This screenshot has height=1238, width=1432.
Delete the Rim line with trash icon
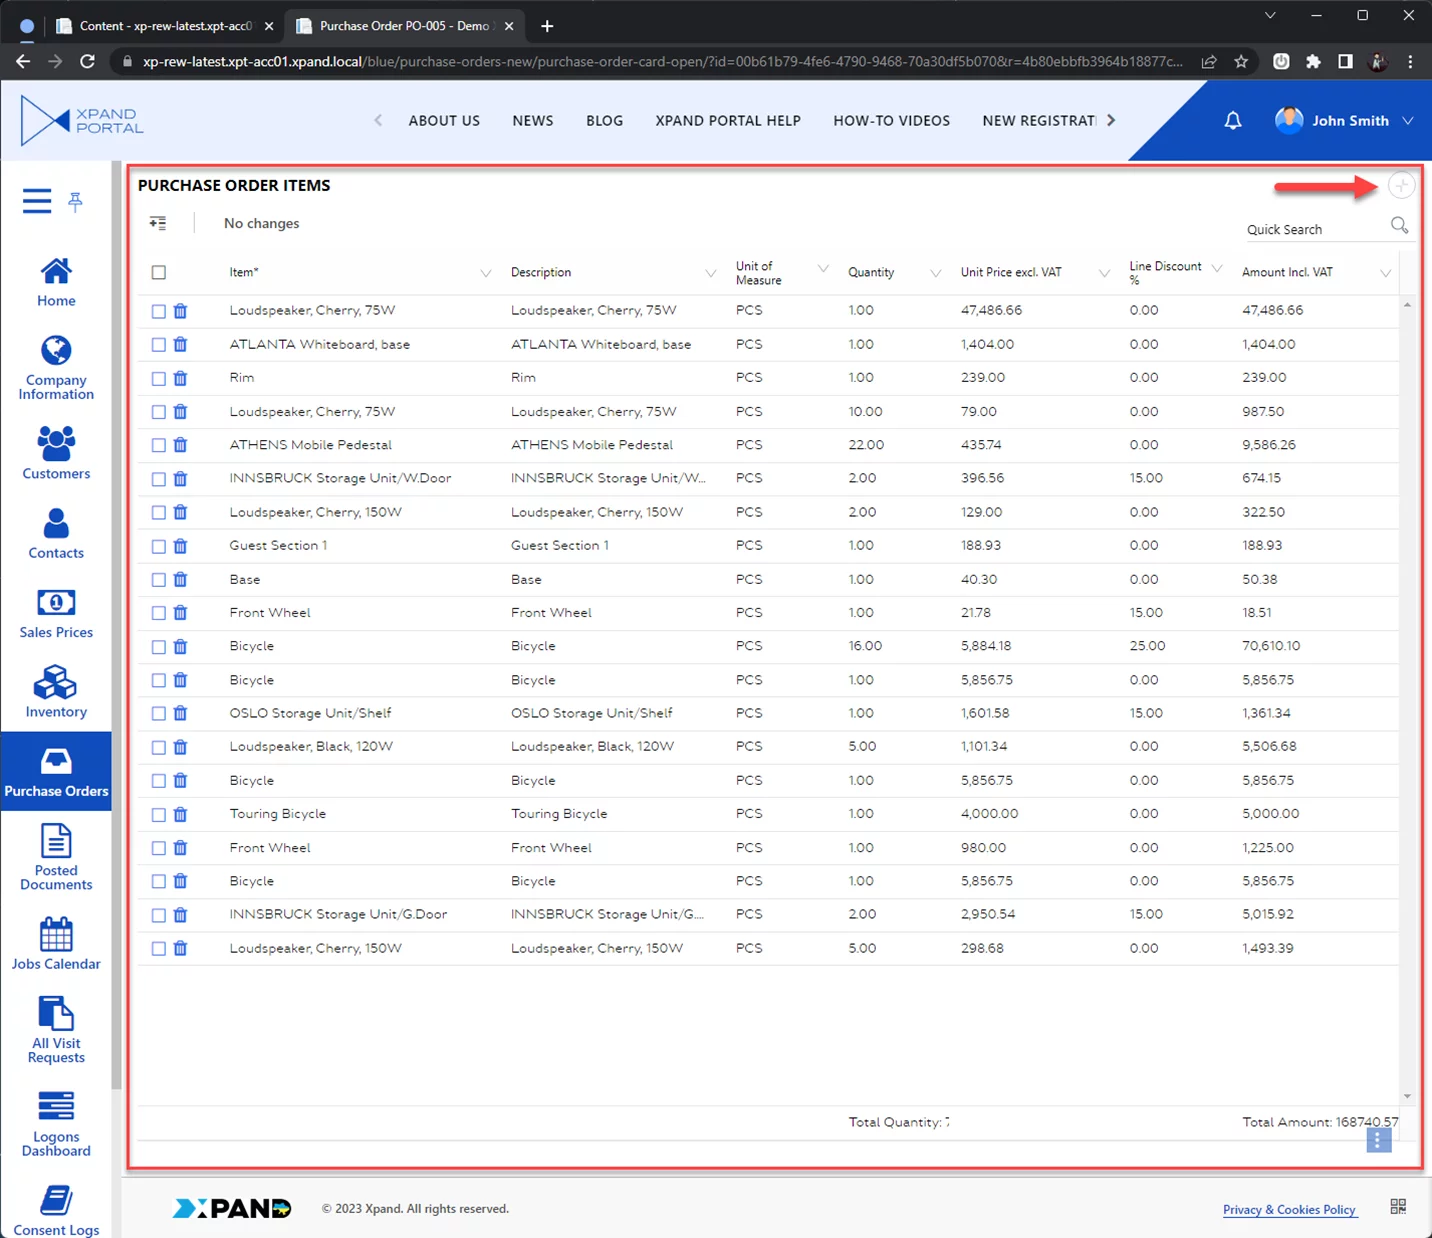pyautogui.click(x=180, y=378)
